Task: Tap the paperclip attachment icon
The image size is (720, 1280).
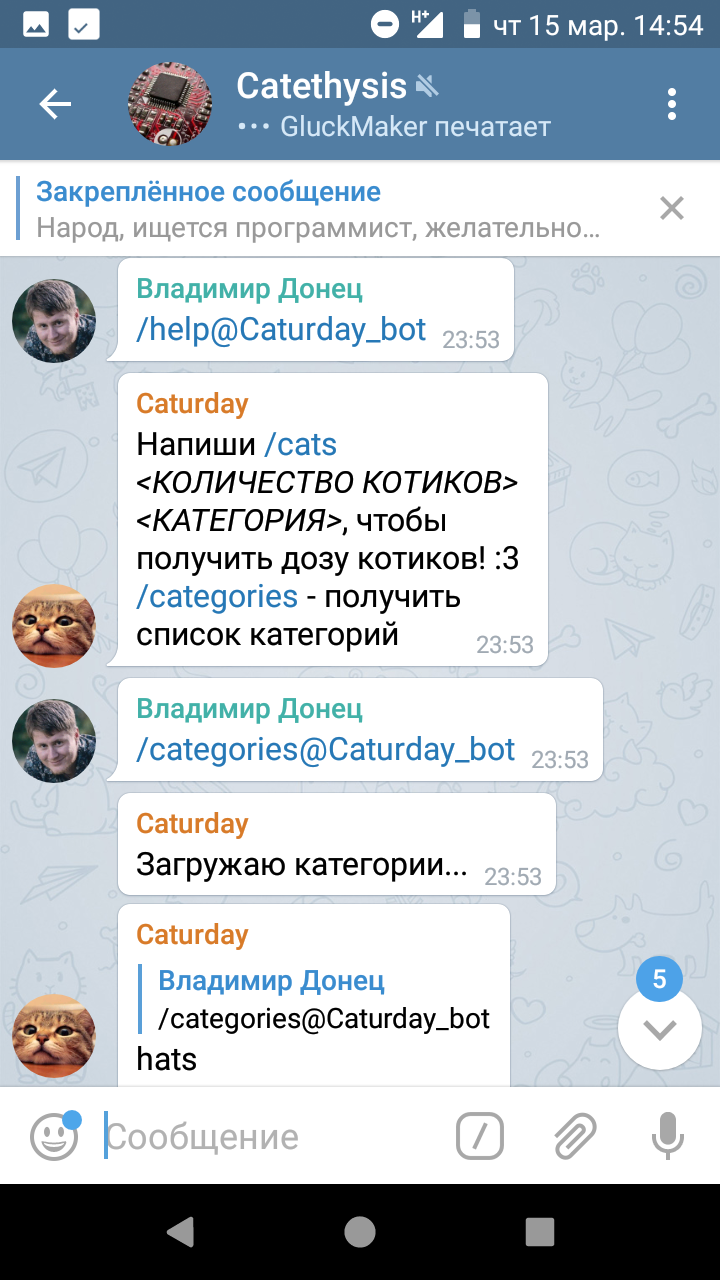Action: point(575,1136)
